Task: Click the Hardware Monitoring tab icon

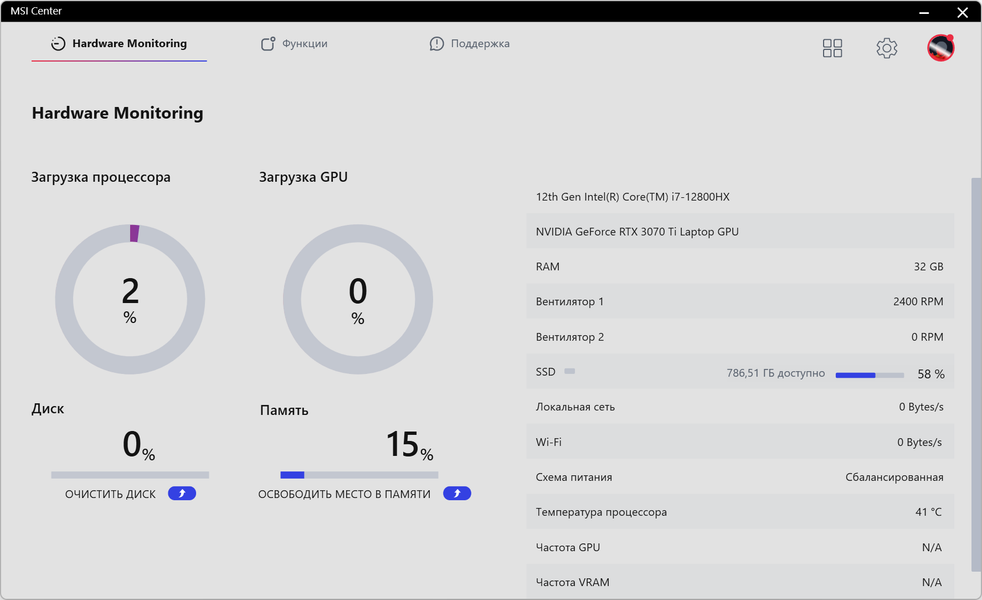Action: [58, 44]
